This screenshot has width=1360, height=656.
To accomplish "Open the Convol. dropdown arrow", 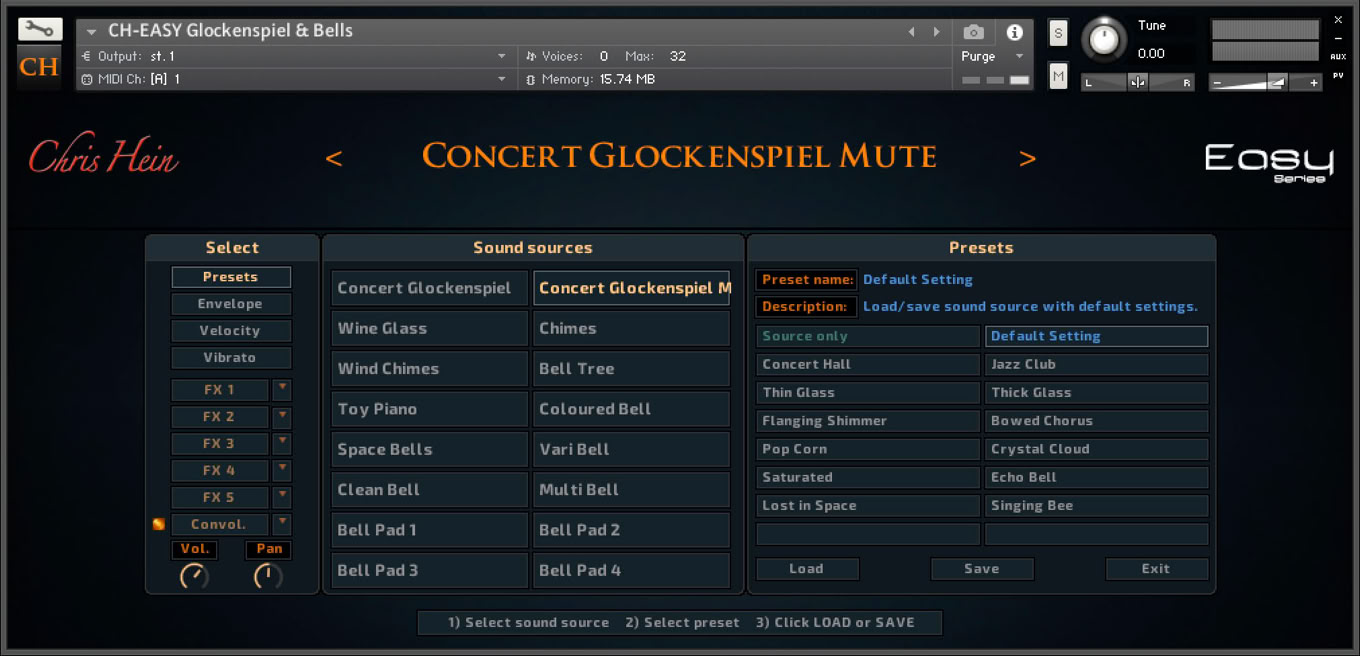I will (x=282, y=524).
